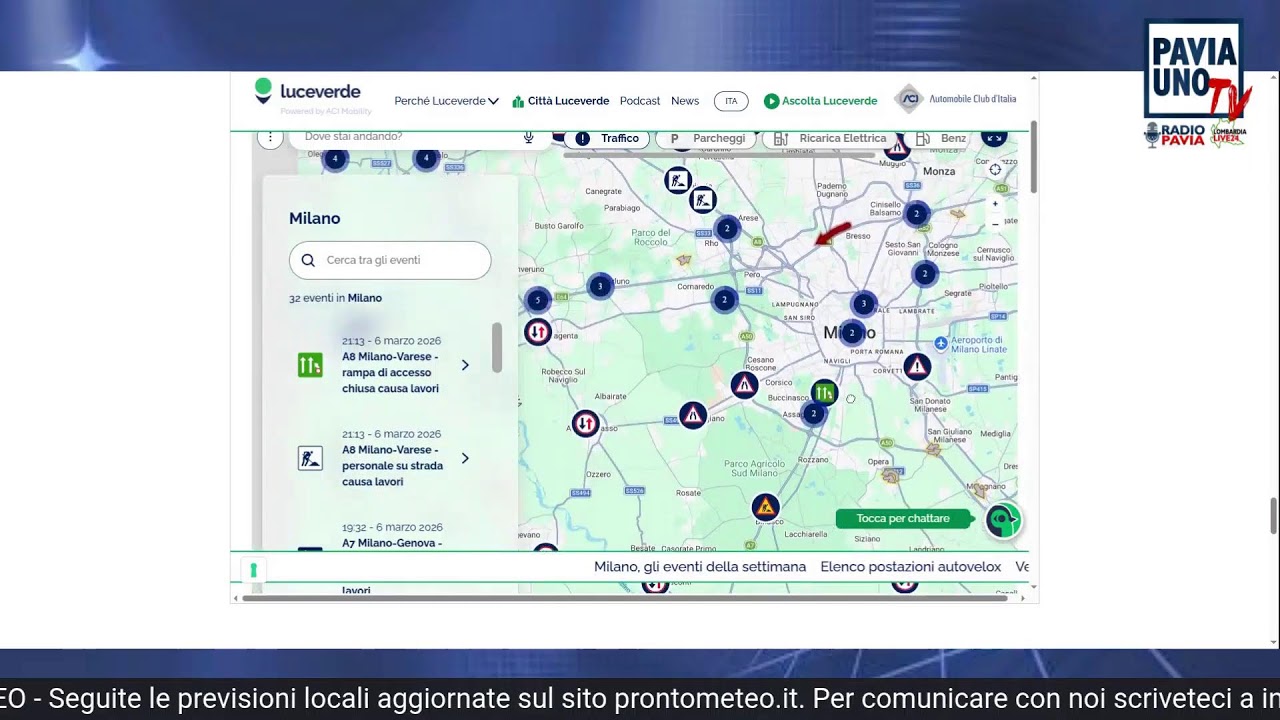
Task: Open cluster 2 marker near Assago
Action: click(814, 413)
